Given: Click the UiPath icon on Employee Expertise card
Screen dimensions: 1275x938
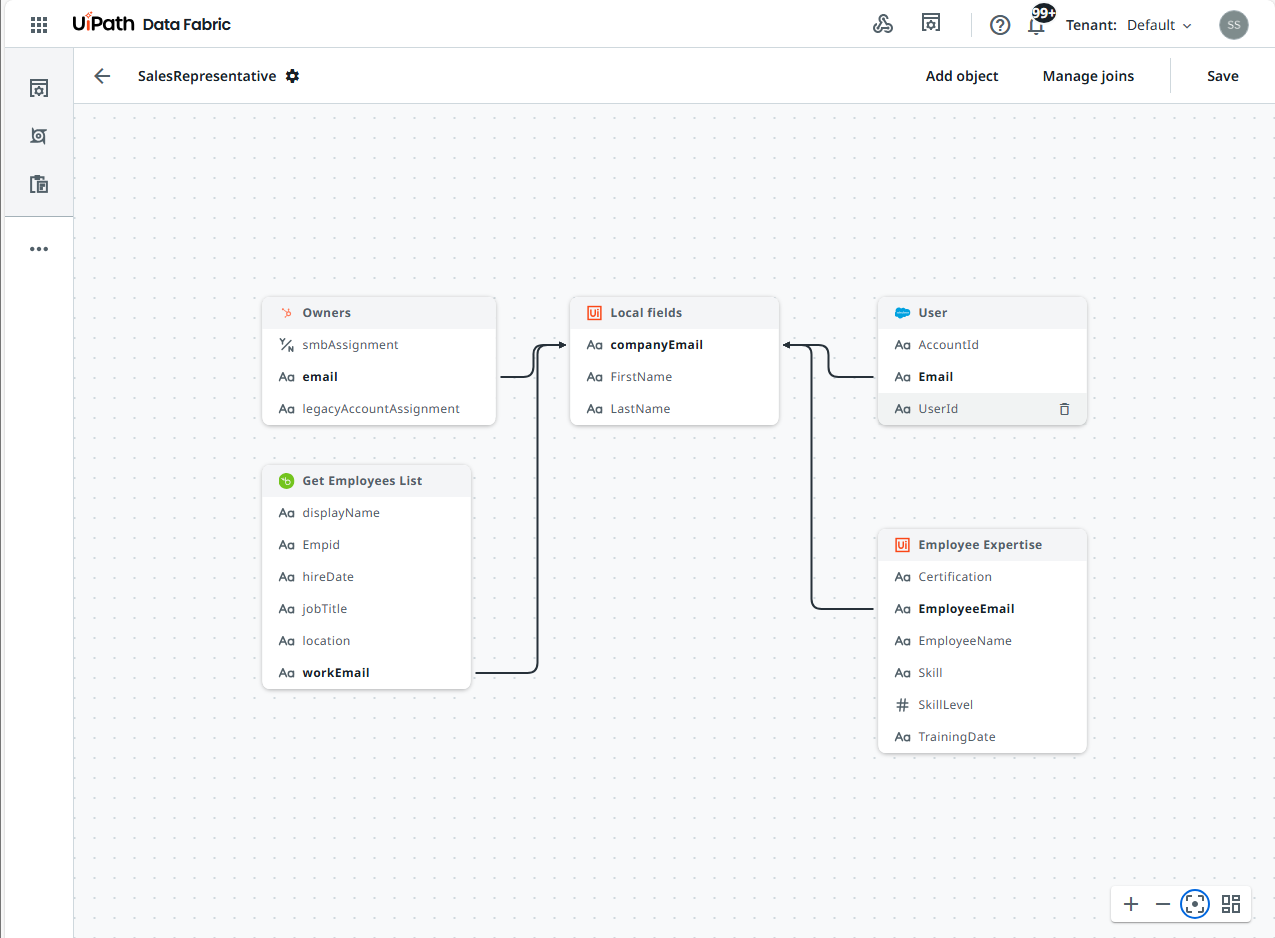Looking at the screenshot, I should (x=902, y=545).
